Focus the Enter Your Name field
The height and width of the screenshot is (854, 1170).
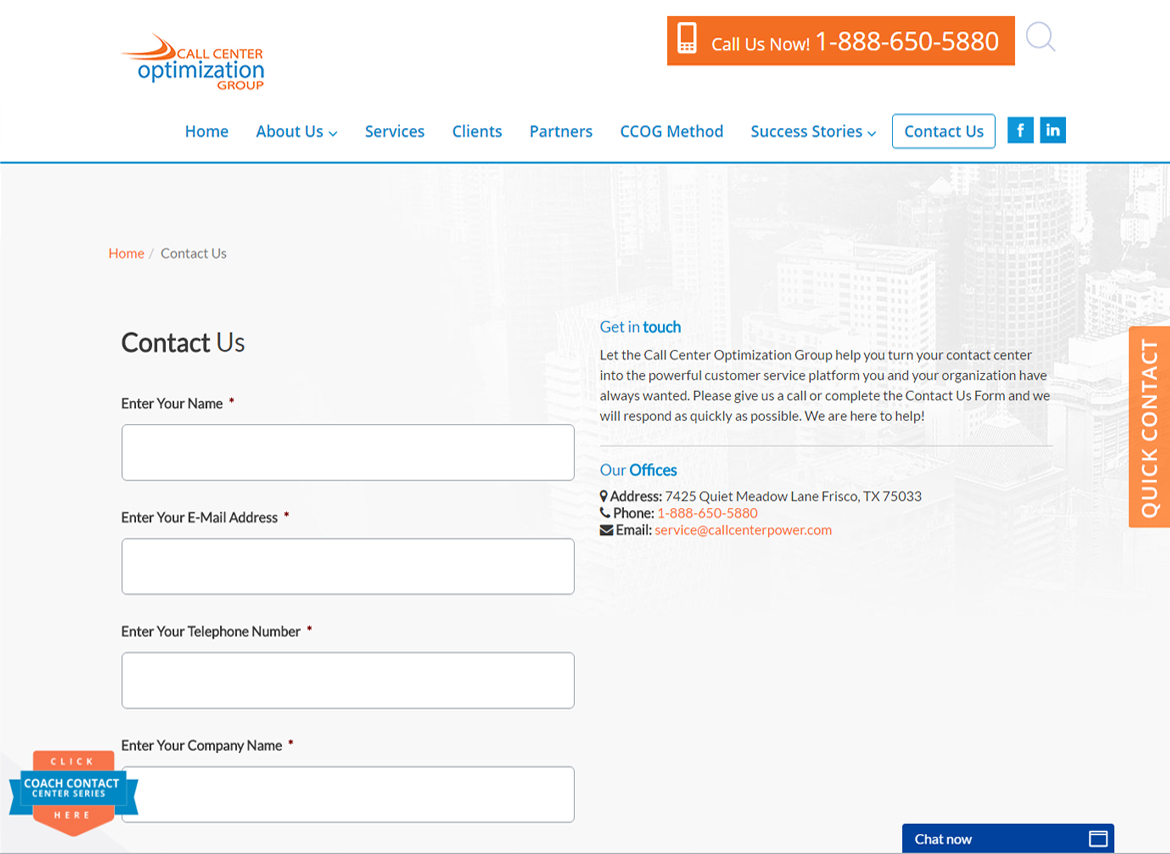(x=348, y=453)
